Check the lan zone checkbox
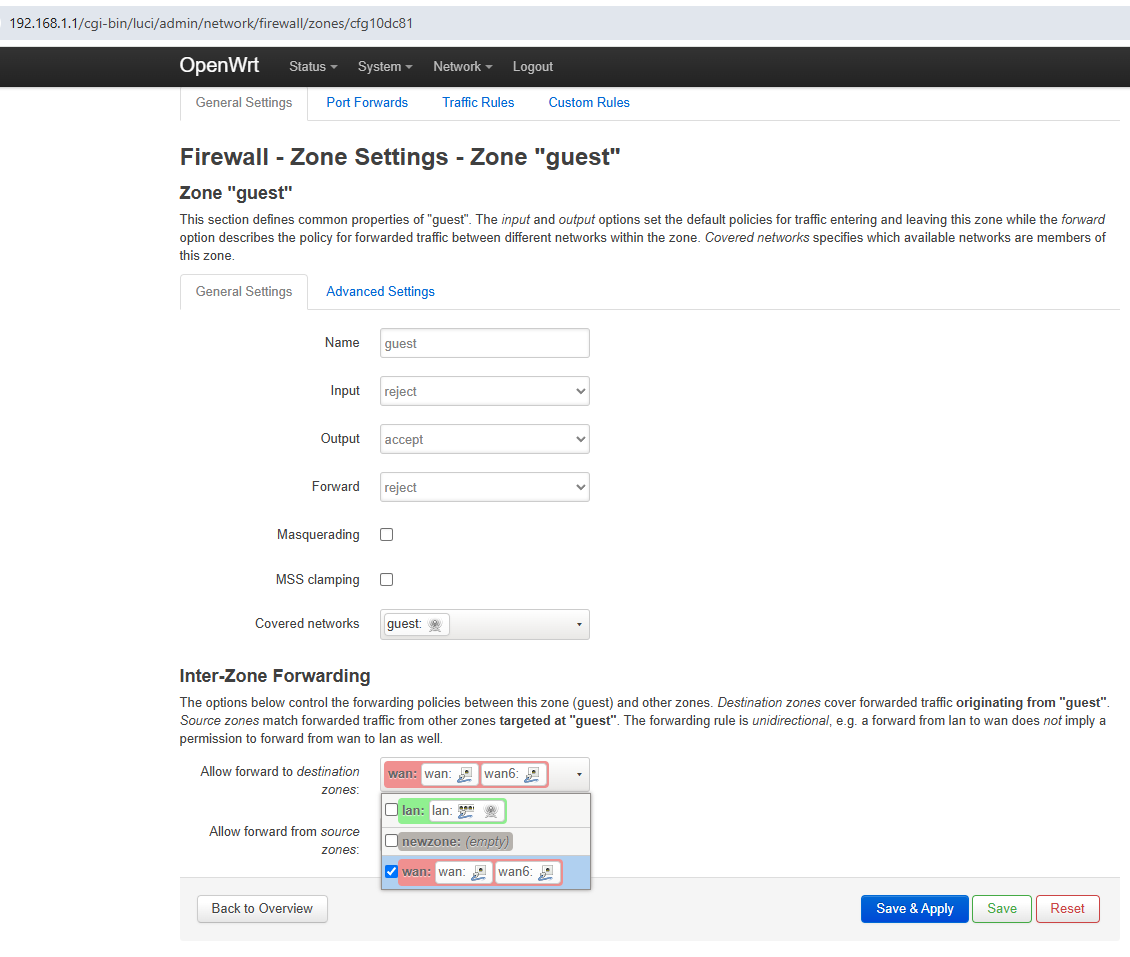 (x=391, y=810)
